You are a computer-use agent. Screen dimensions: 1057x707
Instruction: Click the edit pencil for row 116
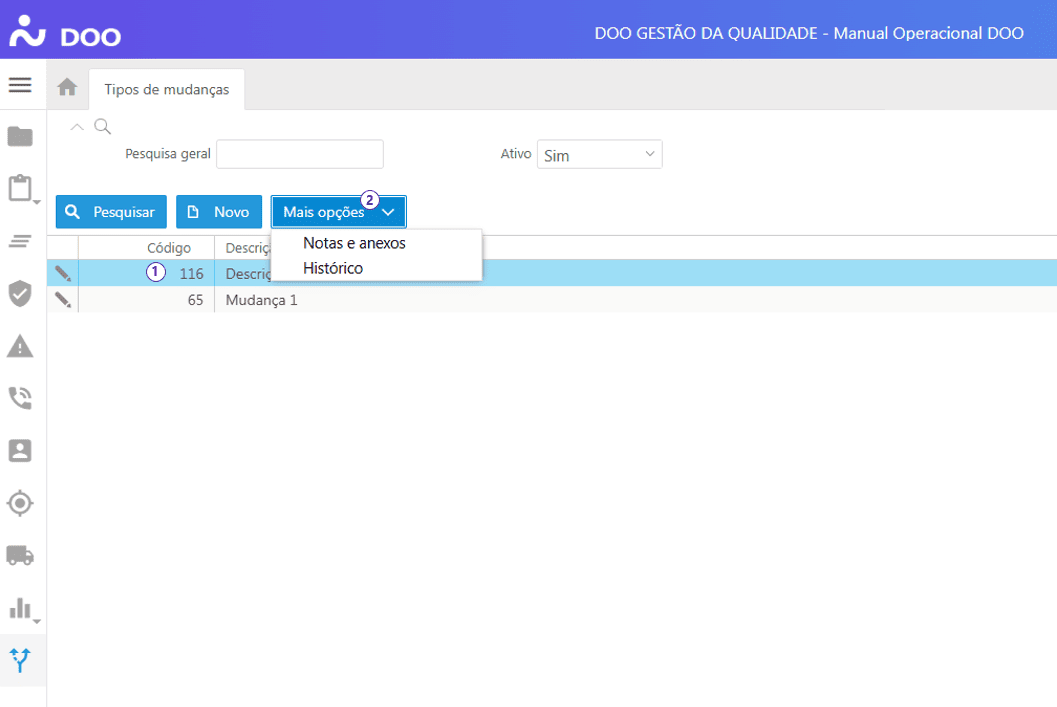63,273
